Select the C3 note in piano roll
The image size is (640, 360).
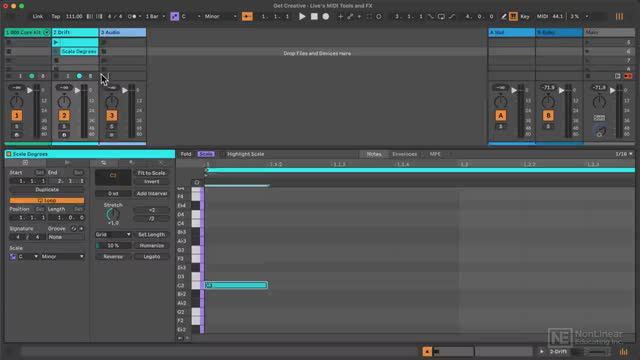236,285
